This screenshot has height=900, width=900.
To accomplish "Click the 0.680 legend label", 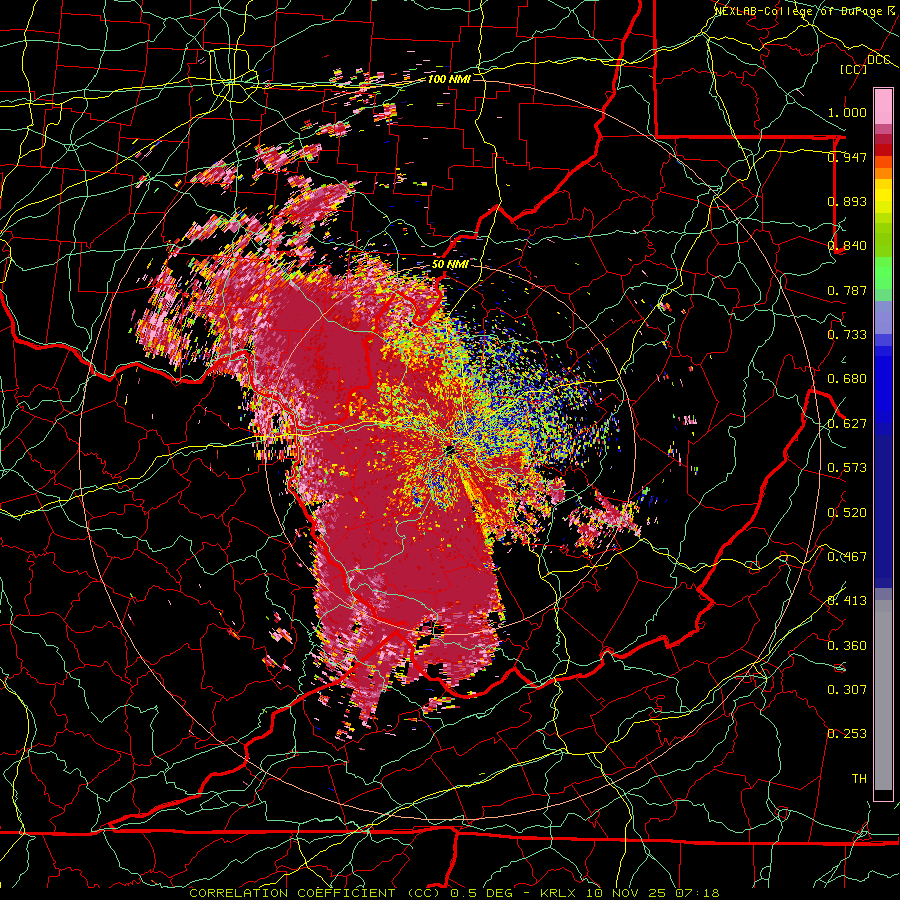I will pos(847,379).
